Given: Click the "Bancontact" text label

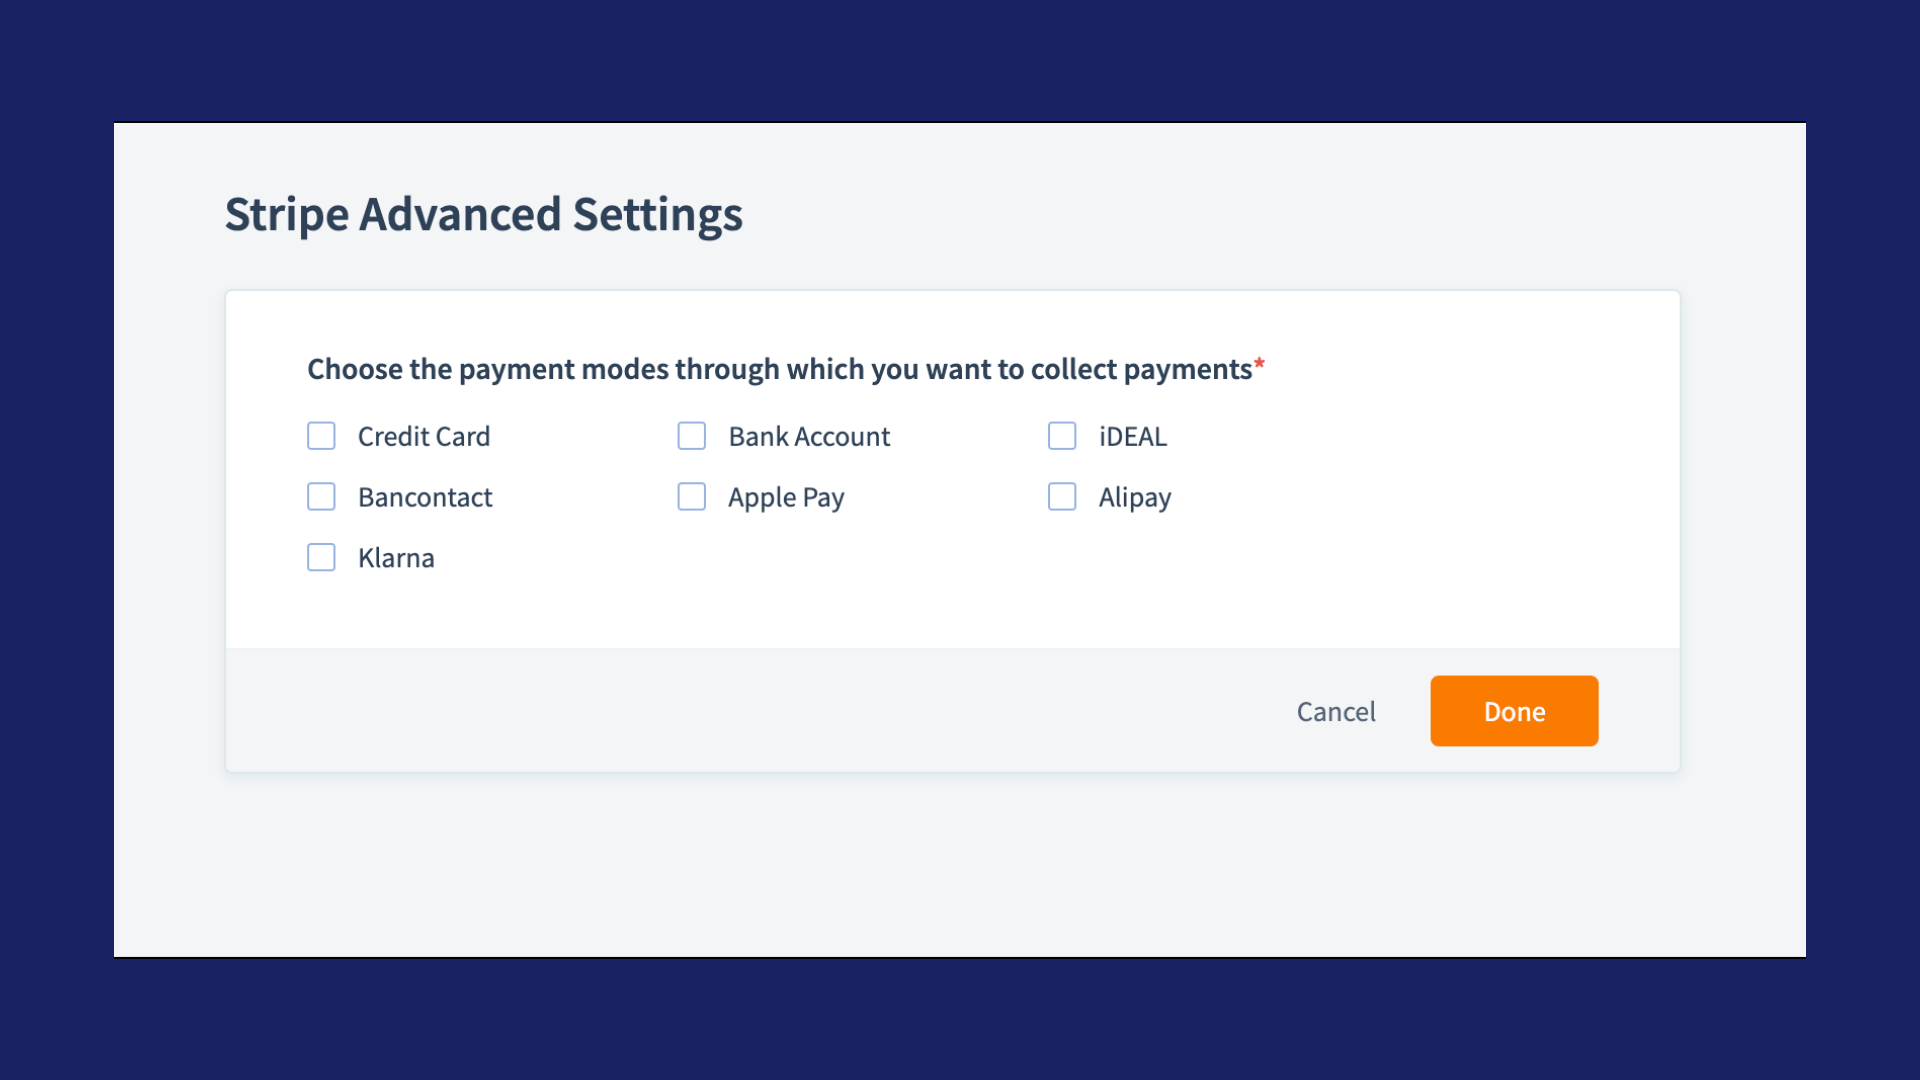Looking at the screenshot, I should [x=425, y=498].
